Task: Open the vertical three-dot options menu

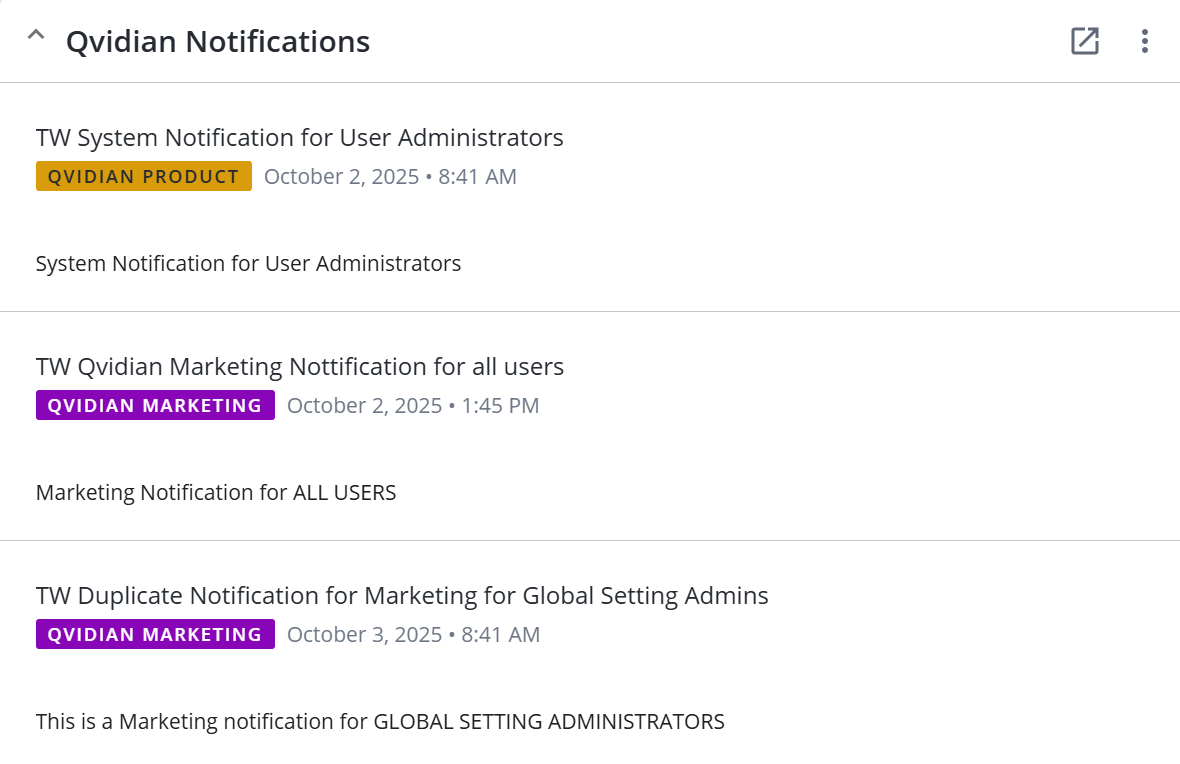Action: pyautogui.click(x=1145, y=41)
